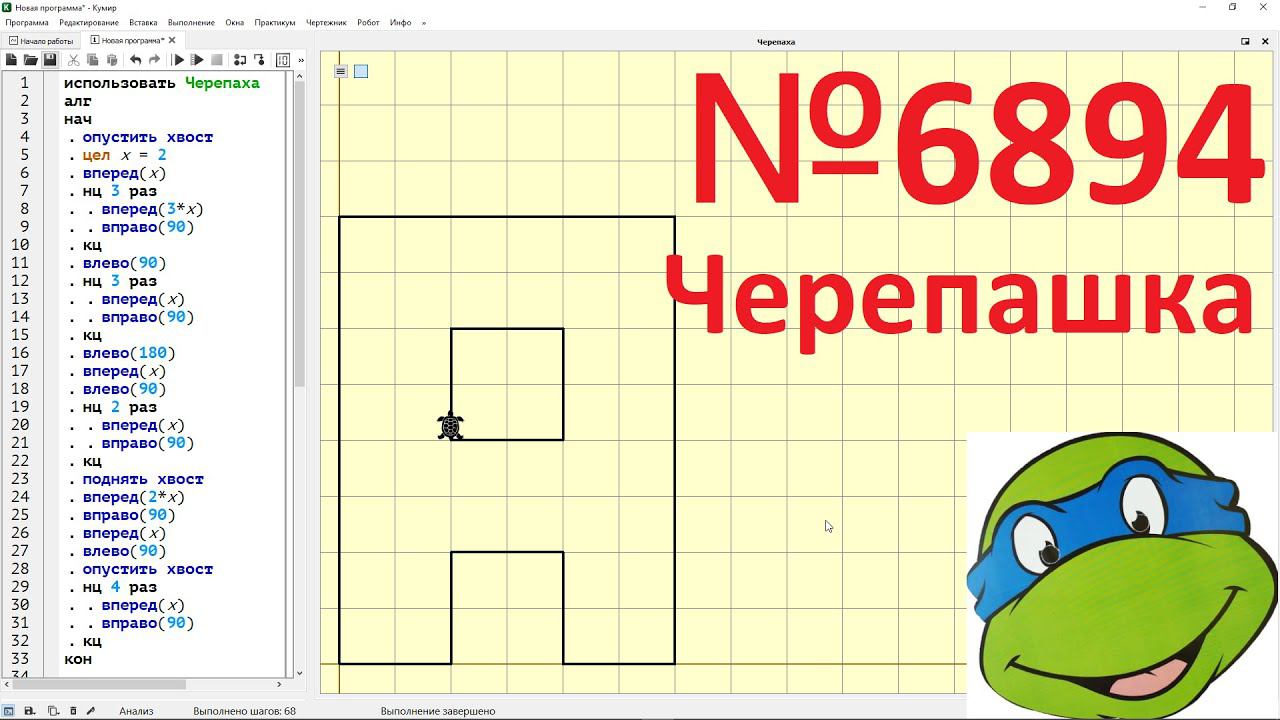1280x720 pixels.
Task: Open the Программа menu
Action: (x=27, y=22)
